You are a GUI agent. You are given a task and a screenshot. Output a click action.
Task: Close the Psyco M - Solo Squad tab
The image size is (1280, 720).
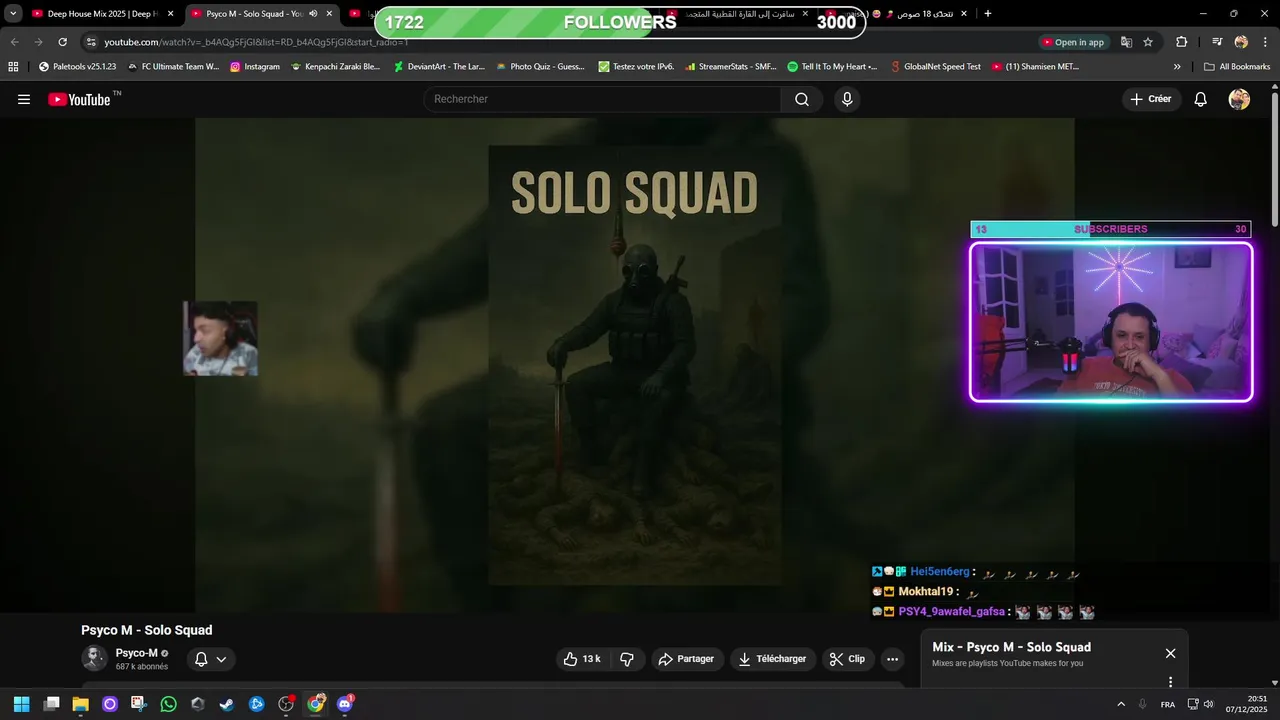click(329, 14)
